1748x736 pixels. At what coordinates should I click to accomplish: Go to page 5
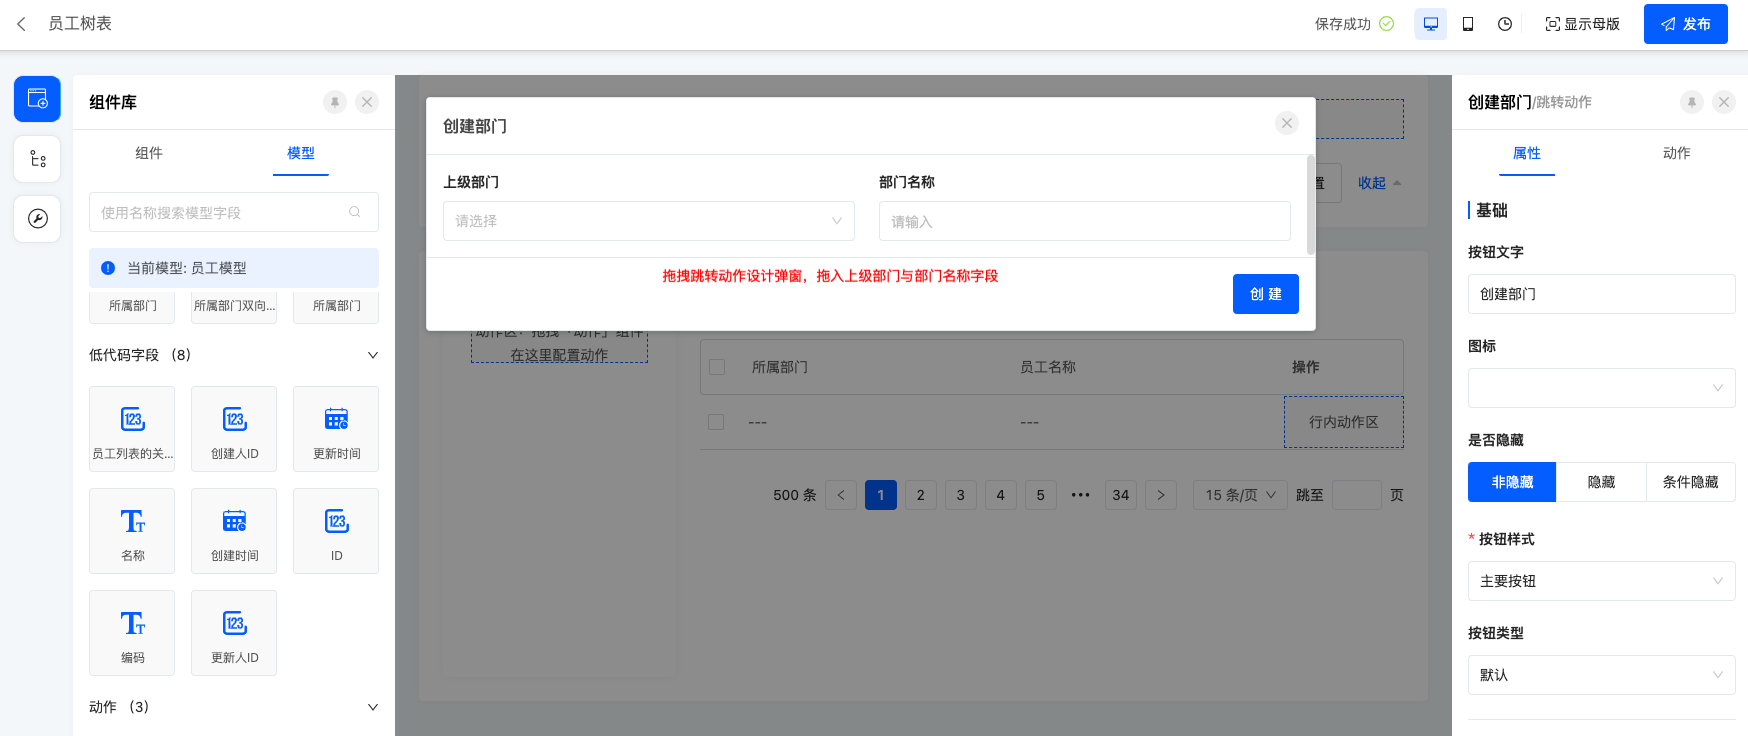click(1041, 495)
